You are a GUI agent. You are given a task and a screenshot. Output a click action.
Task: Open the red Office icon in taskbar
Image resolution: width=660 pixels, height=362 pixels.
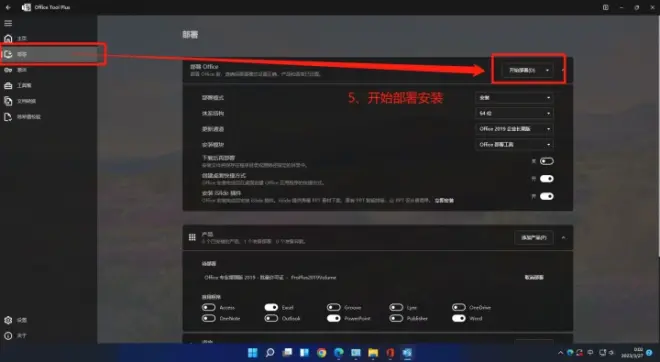tap(390, 353)
